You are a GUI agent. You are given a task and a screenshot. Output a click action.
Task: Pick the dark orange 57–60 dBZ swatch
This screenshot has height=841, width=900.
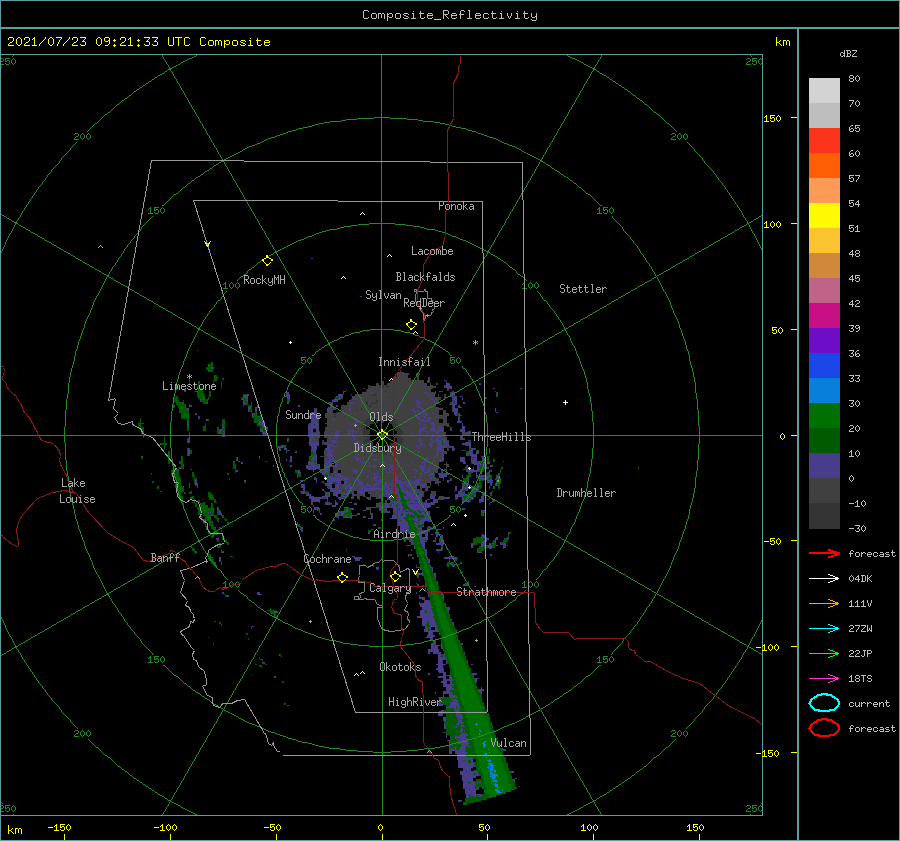[x=824, y=166]
